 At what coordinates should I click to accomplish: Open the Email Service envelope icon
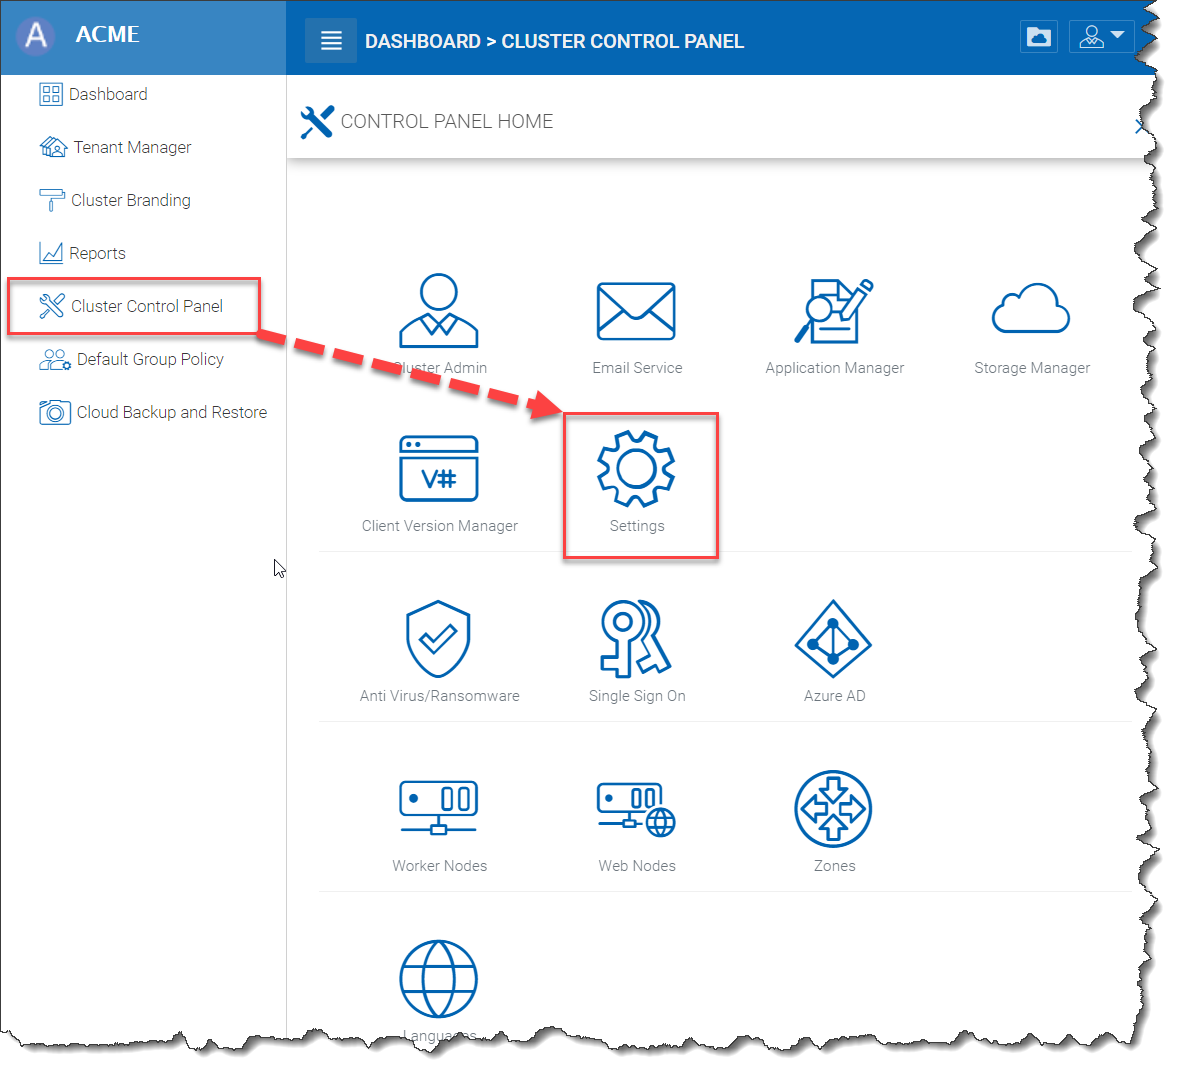pos(636,311)
